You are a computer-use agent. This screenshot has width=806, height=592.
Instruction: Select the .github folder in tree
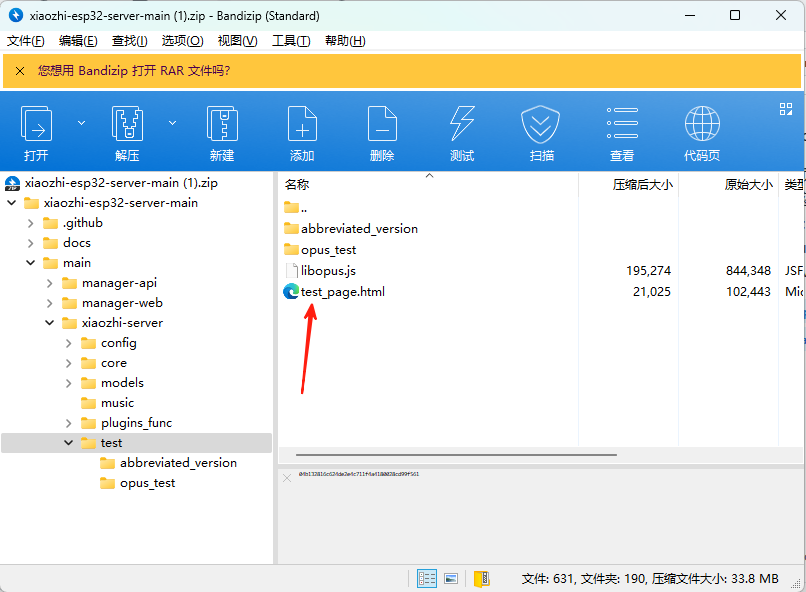(x=83, y=223)
